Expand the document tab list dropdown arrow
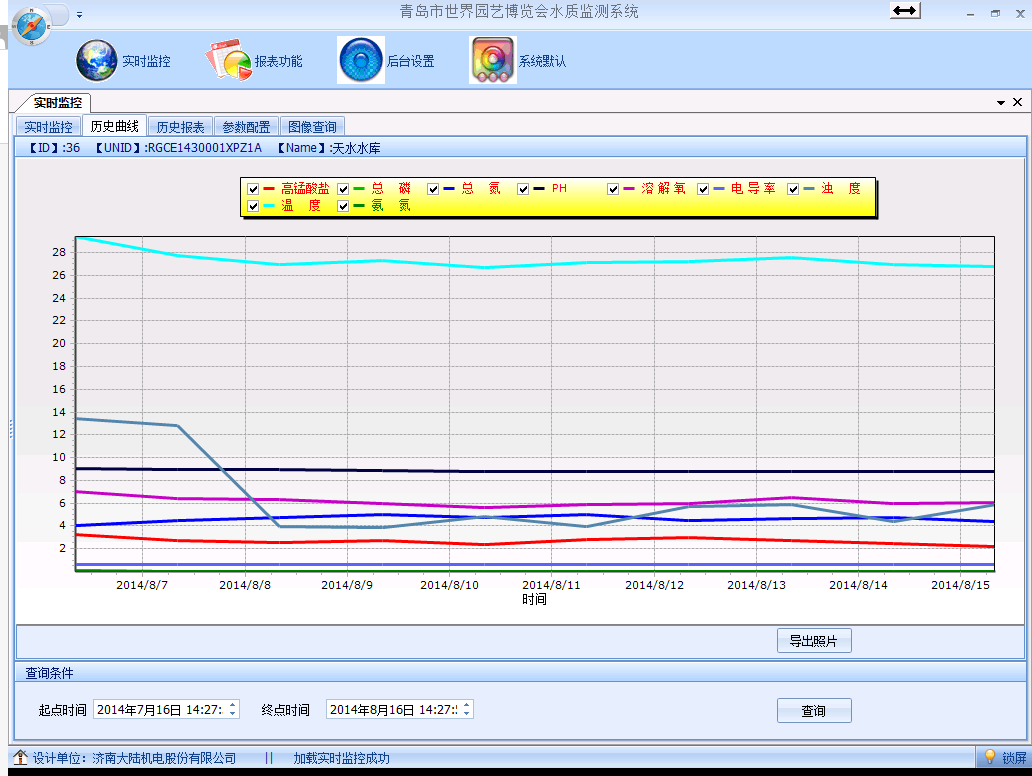The height and width of the screenshot is (776, 1032). pyautogui.click(x=1000, y=103)
